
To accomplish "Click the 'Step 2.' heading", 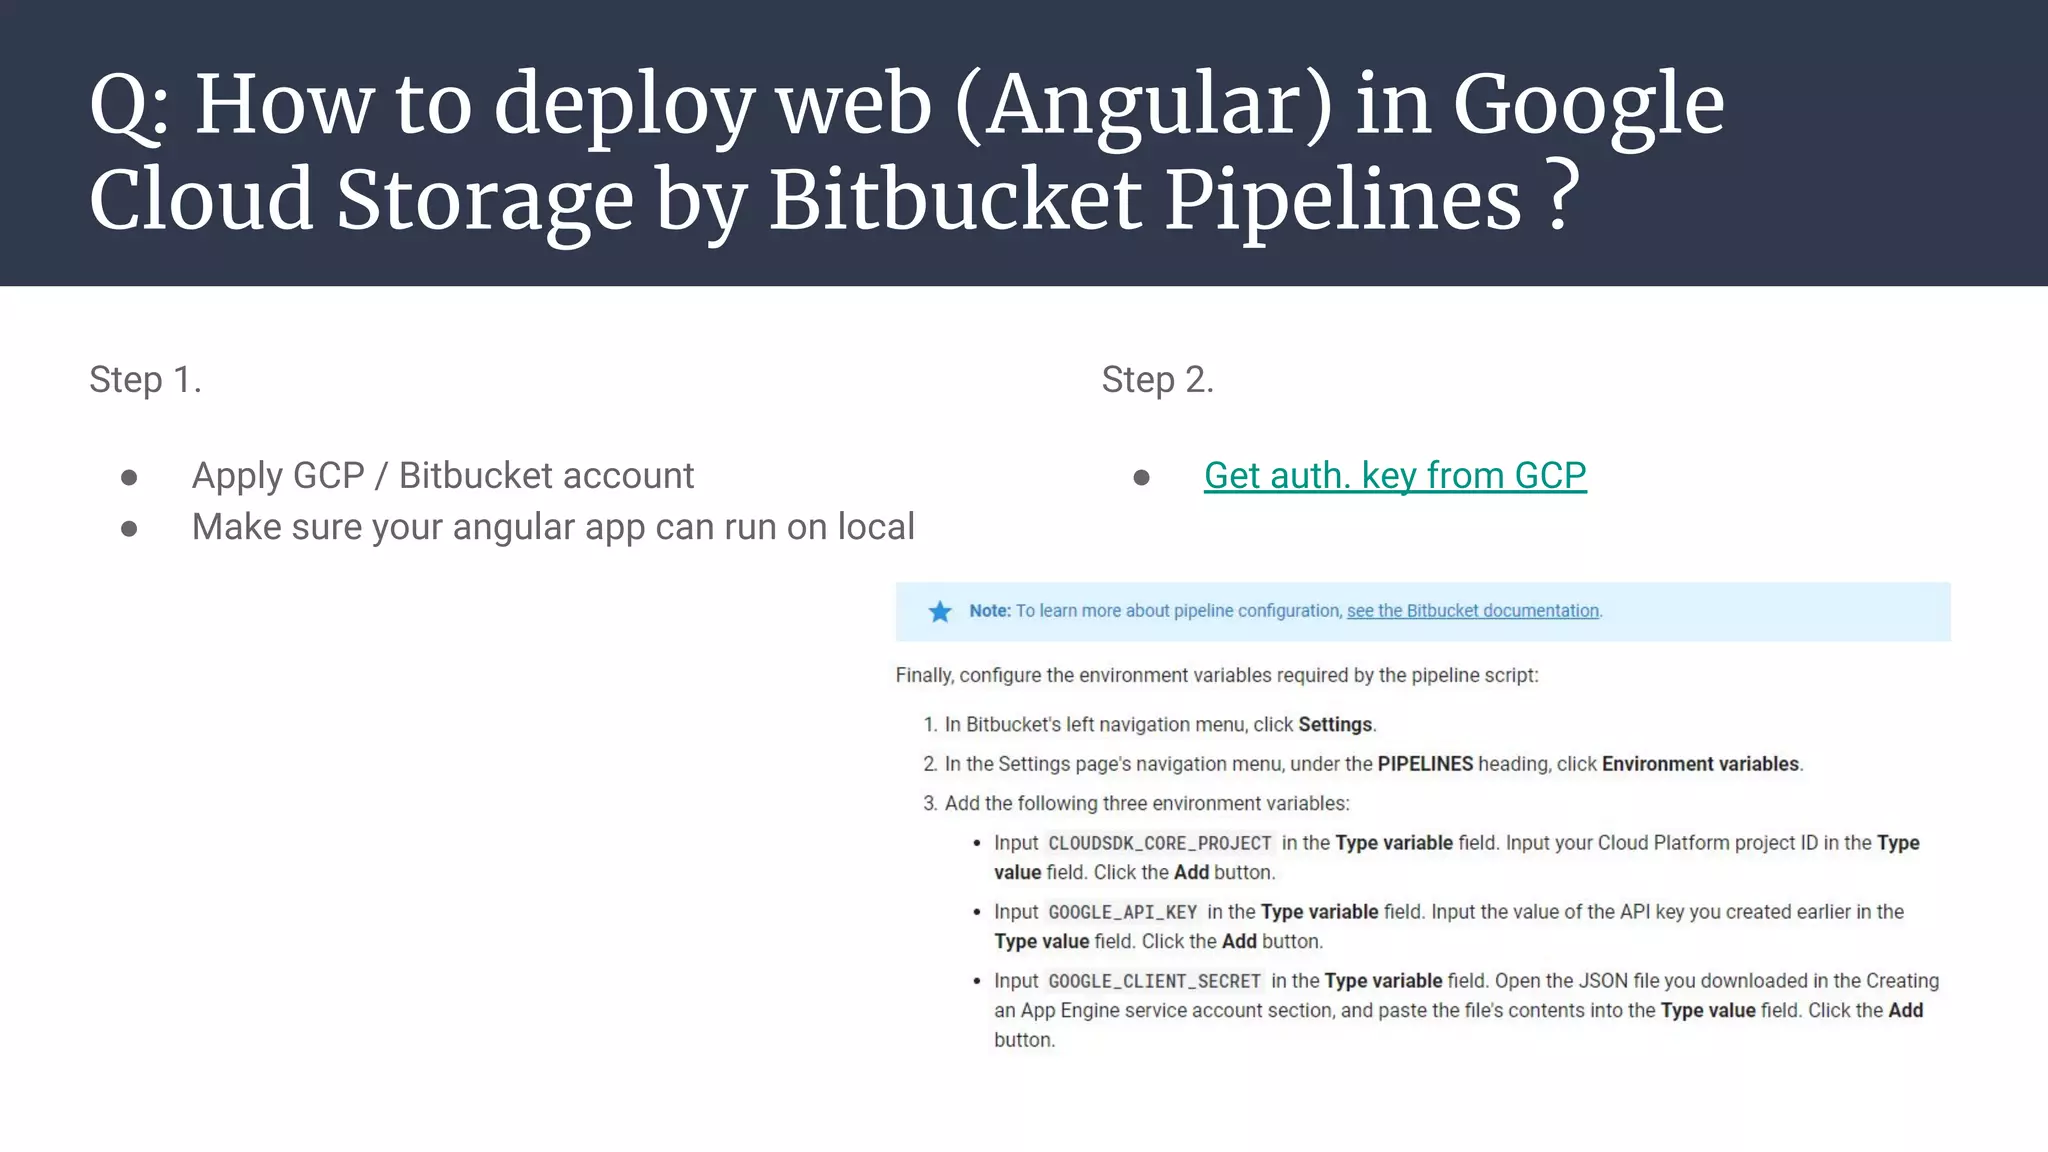I will (x=1158, y=380).
